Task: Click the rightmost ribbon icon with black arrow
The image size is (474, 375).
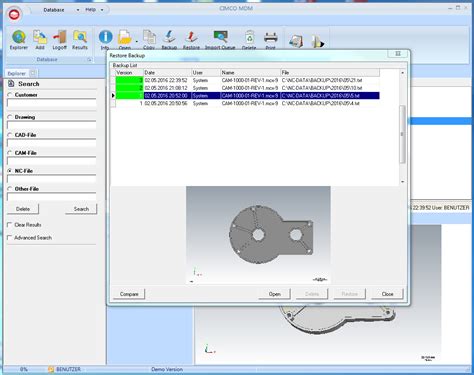Action: 317,42
